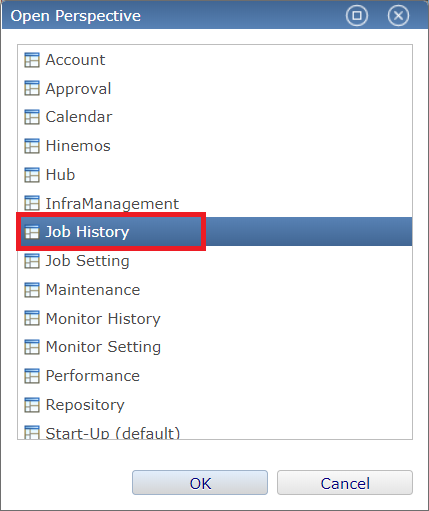Click the Maintenance perspective icon

(32, 290)
